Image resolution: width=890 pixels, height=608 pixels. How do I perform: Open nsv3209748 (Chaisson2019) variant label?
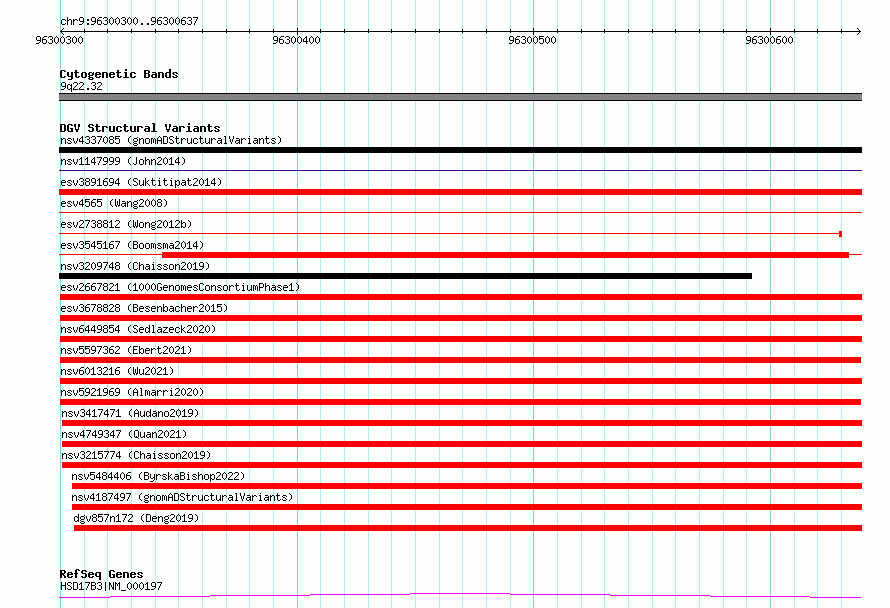pyautogui.click(x=135, y=266)
